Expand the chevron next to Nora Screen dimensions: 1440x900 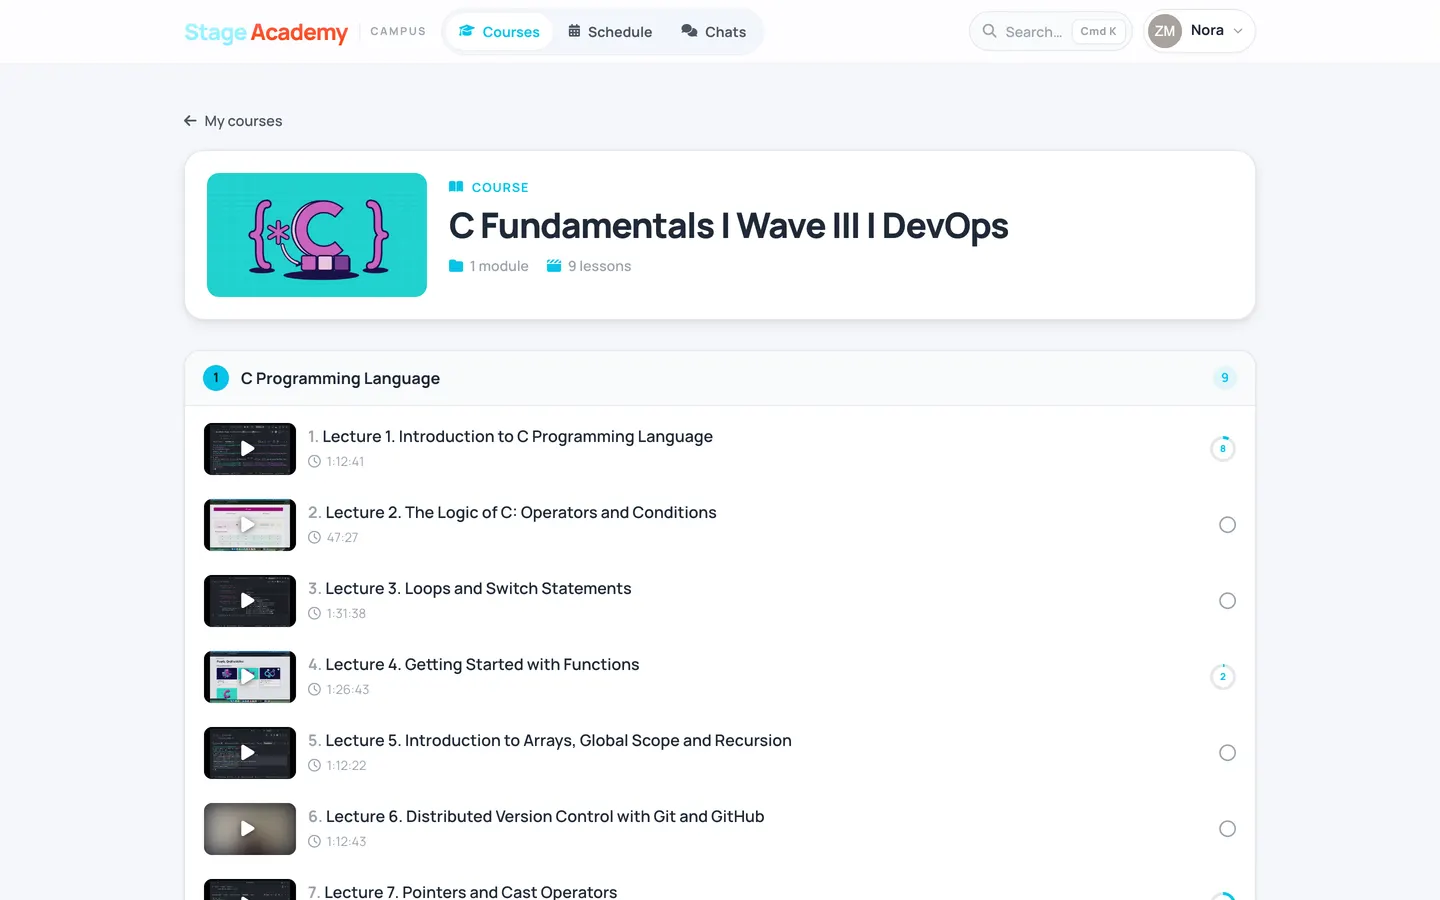click(x=1238, y=31)
